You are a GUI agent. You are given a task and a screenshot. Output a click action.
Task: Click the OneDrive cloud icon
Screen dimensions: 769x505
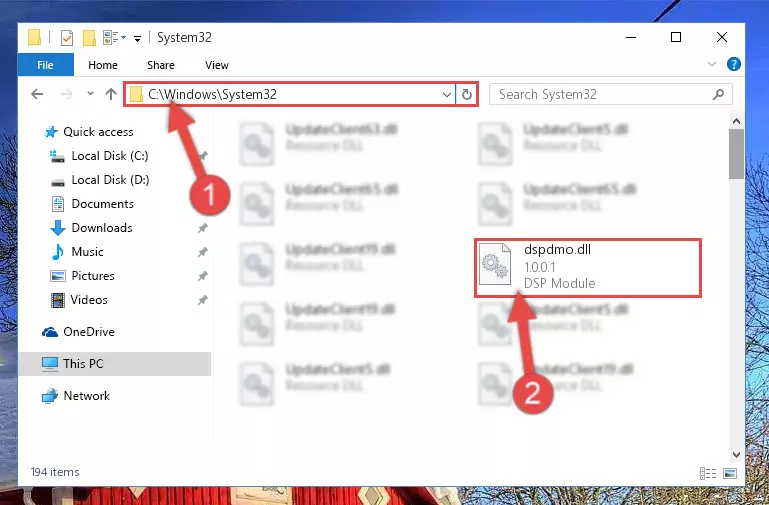50,332
